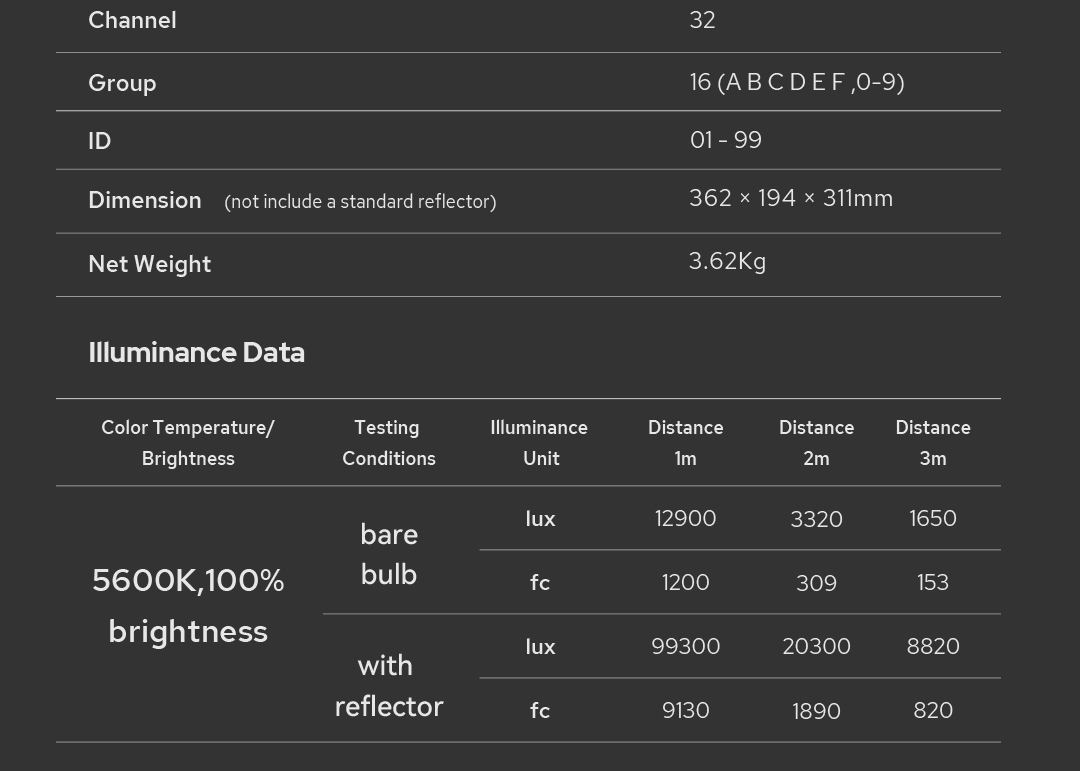Image resolution: width=1080 pixels, height=771 pixels.
Task: Select the 5600K,100% brightness cell
Action: point(188,606)
